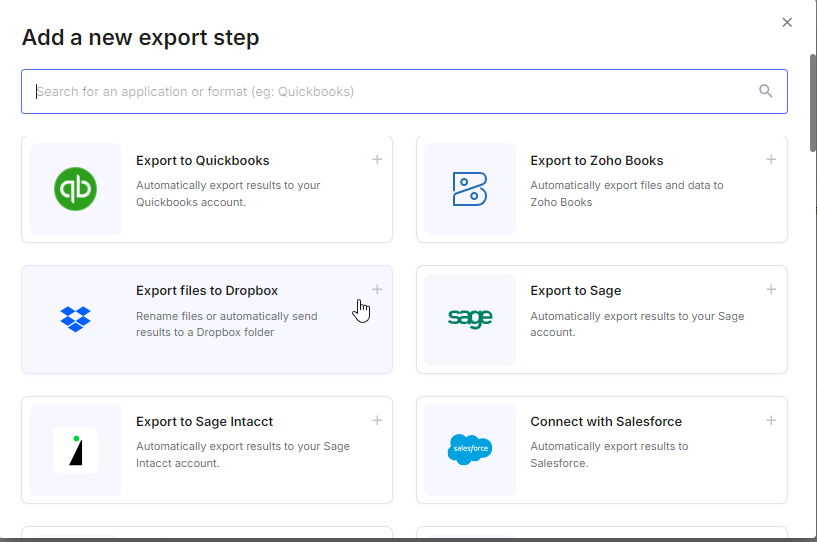Click 'Automatically export results to your Sage Intacct account.' text

(243, 454)
